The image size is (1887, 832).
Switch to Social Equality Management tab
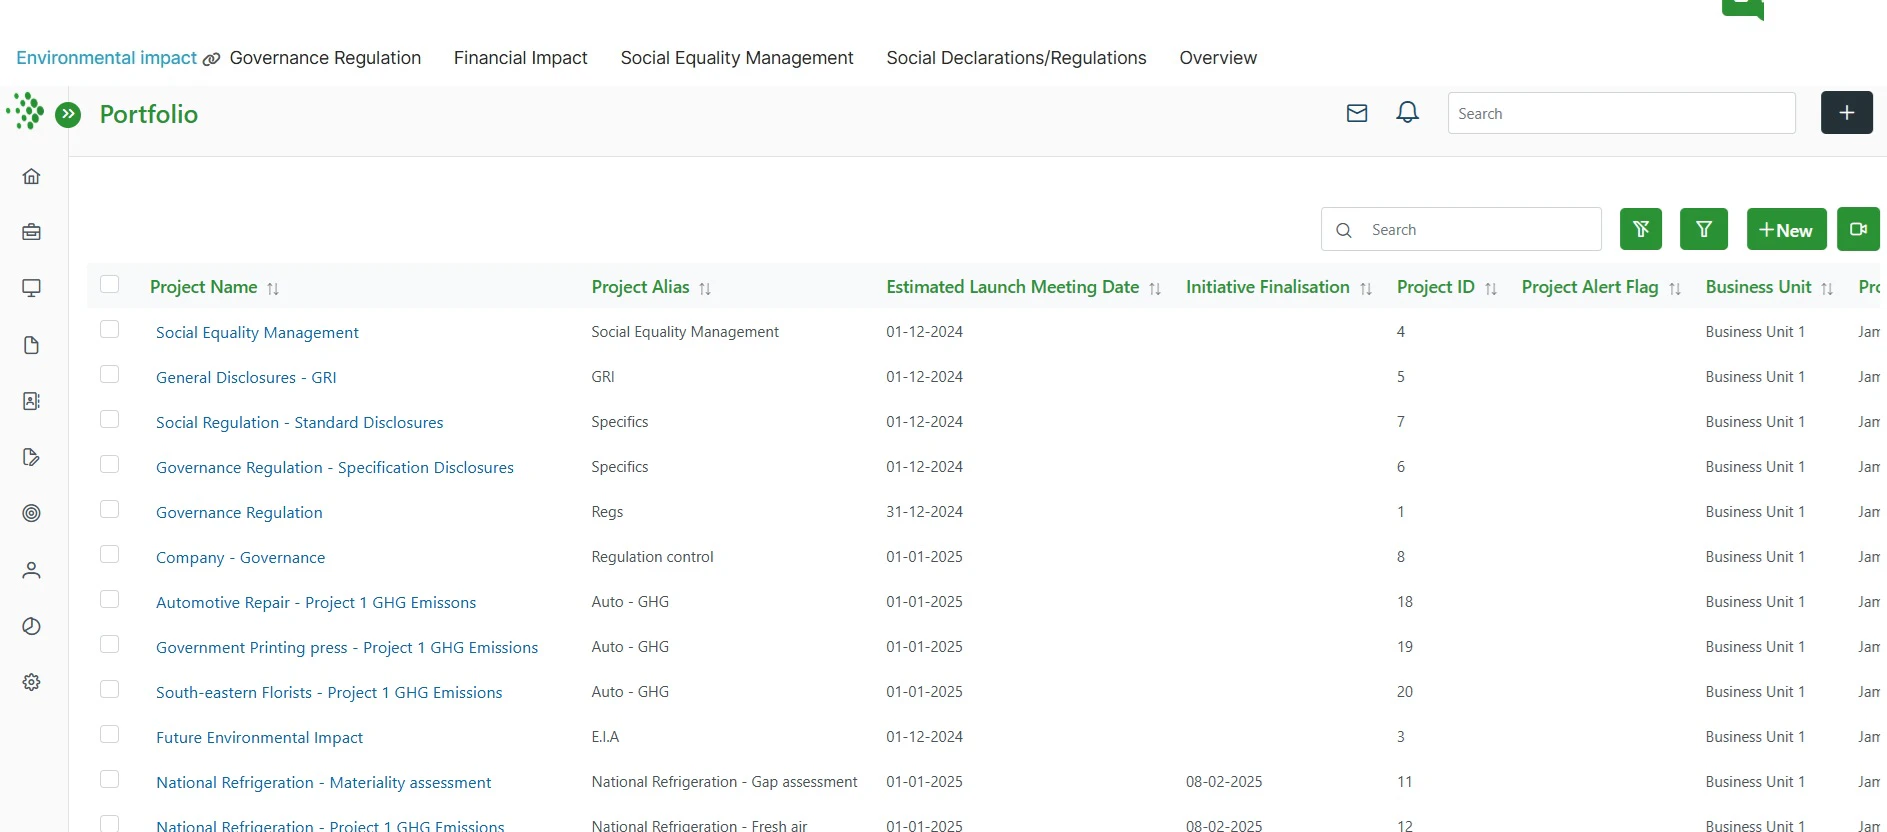(737, 58)
